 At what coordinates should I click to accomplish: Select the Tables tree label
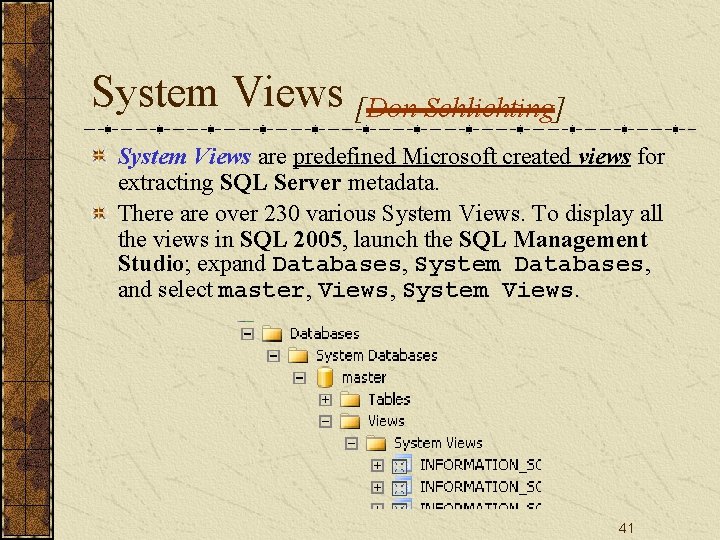(x=389, y=399)
